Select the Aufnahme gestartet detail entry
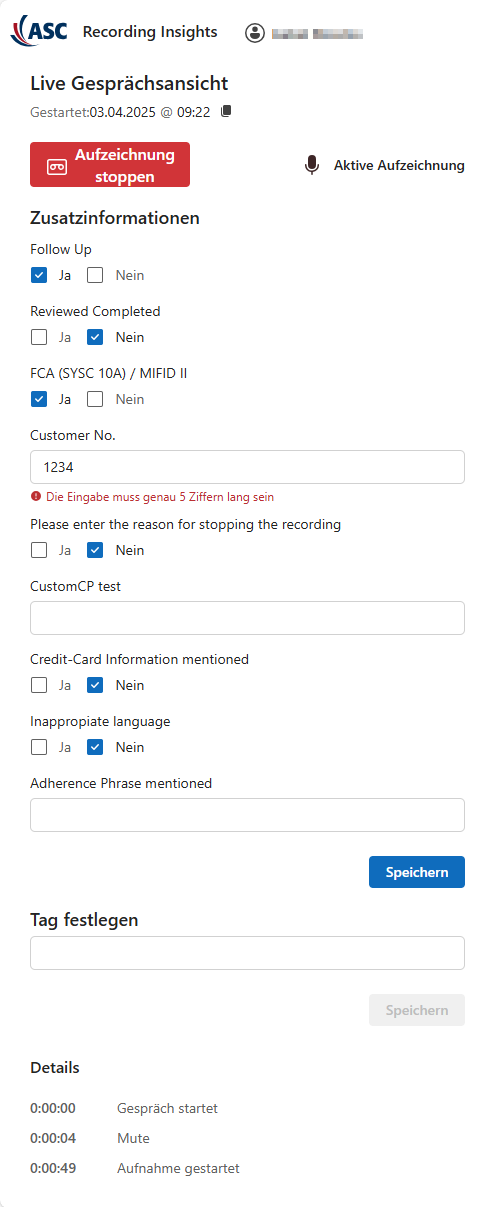The height and width of the screenshot is (1207, 503). tap(178, 1168)
